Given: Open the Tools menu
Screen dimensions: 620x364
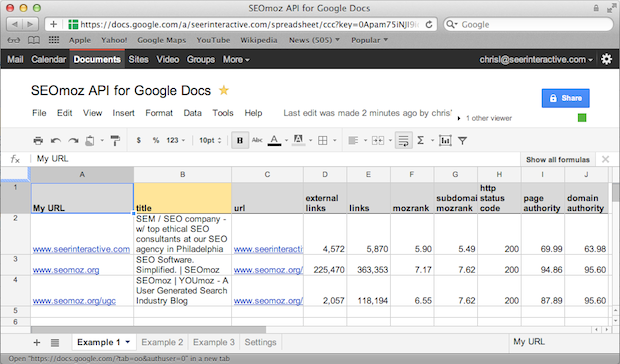Looking at the screenshot, I should click(x=223, y=113).
